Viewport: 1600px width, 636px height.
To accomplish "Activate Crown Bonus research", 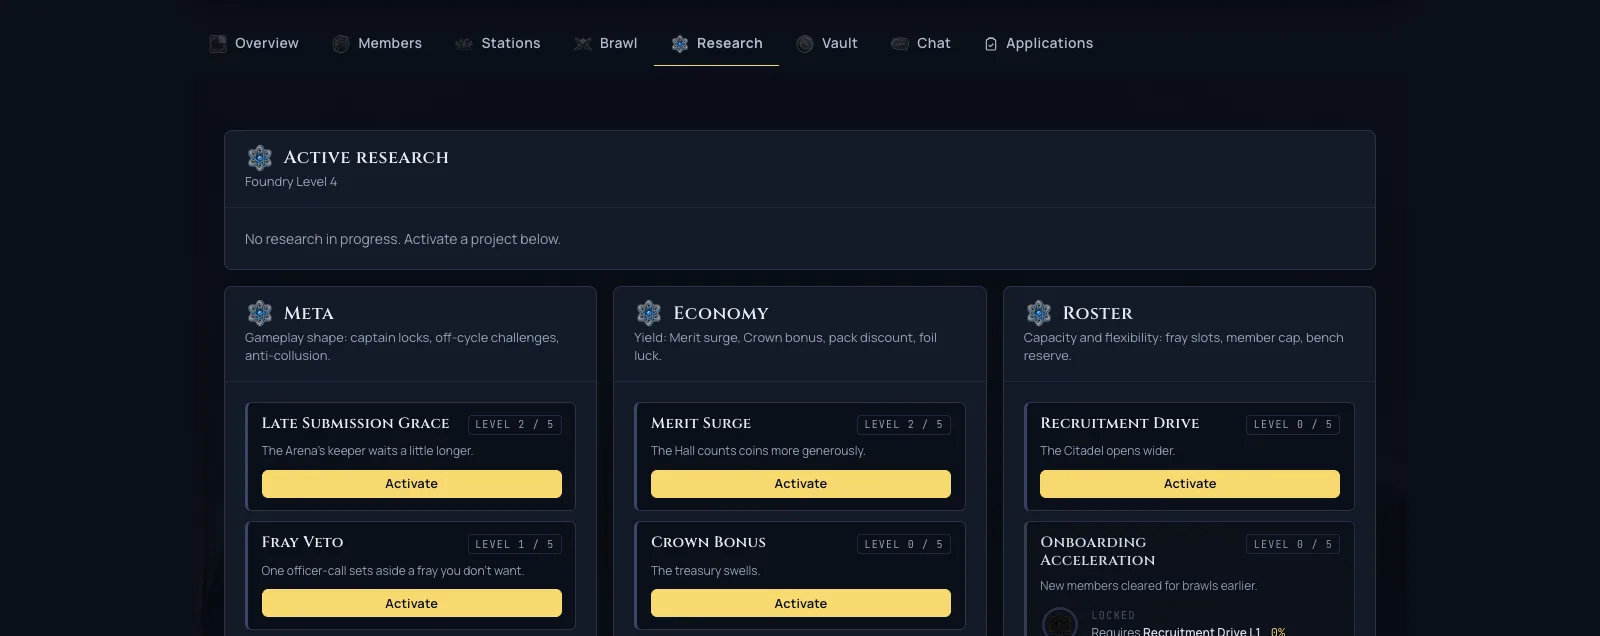I will tap(801, 603).
